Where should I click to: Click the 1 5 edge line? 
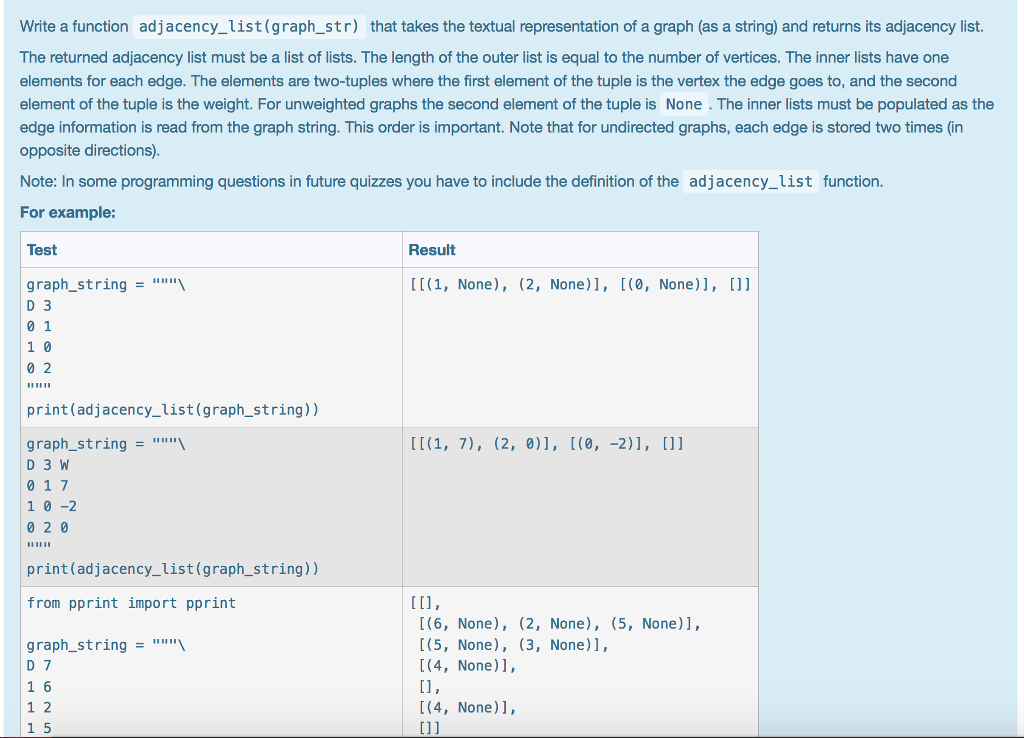tap(37, 727)
